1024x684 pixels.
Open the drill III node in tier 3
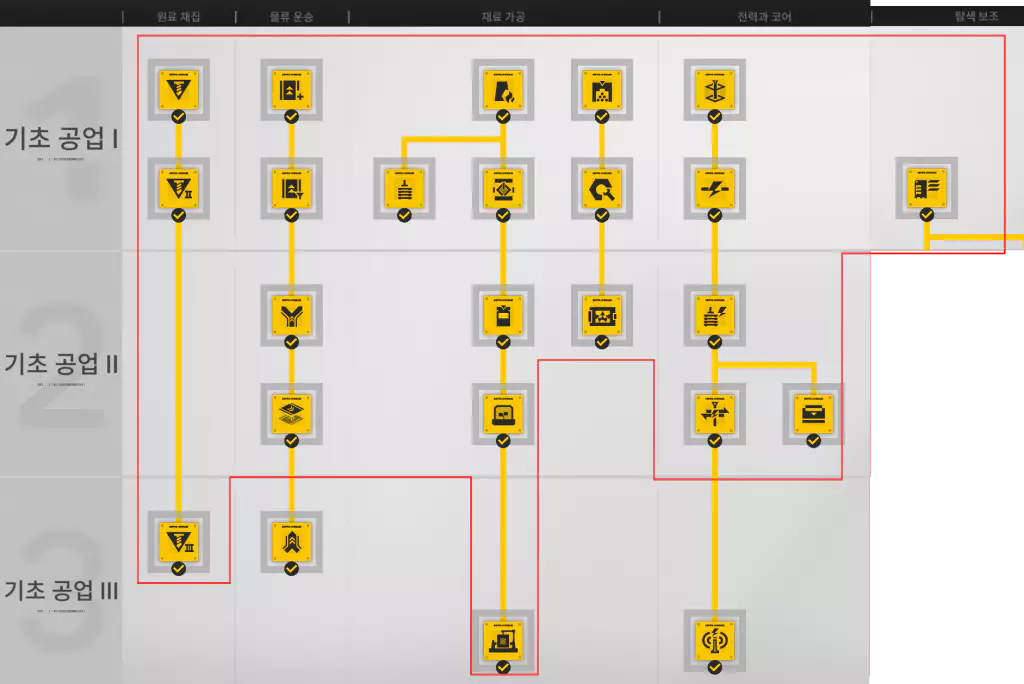coord(178,542)
